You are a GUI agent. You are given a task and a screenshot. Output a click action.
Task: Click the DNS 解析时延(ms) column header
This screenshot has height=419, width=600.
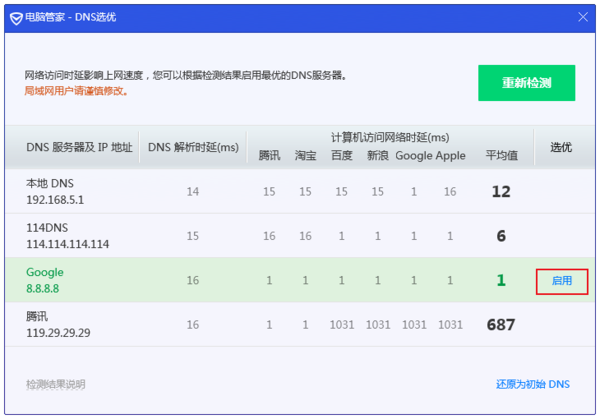[x=193, y=147]
